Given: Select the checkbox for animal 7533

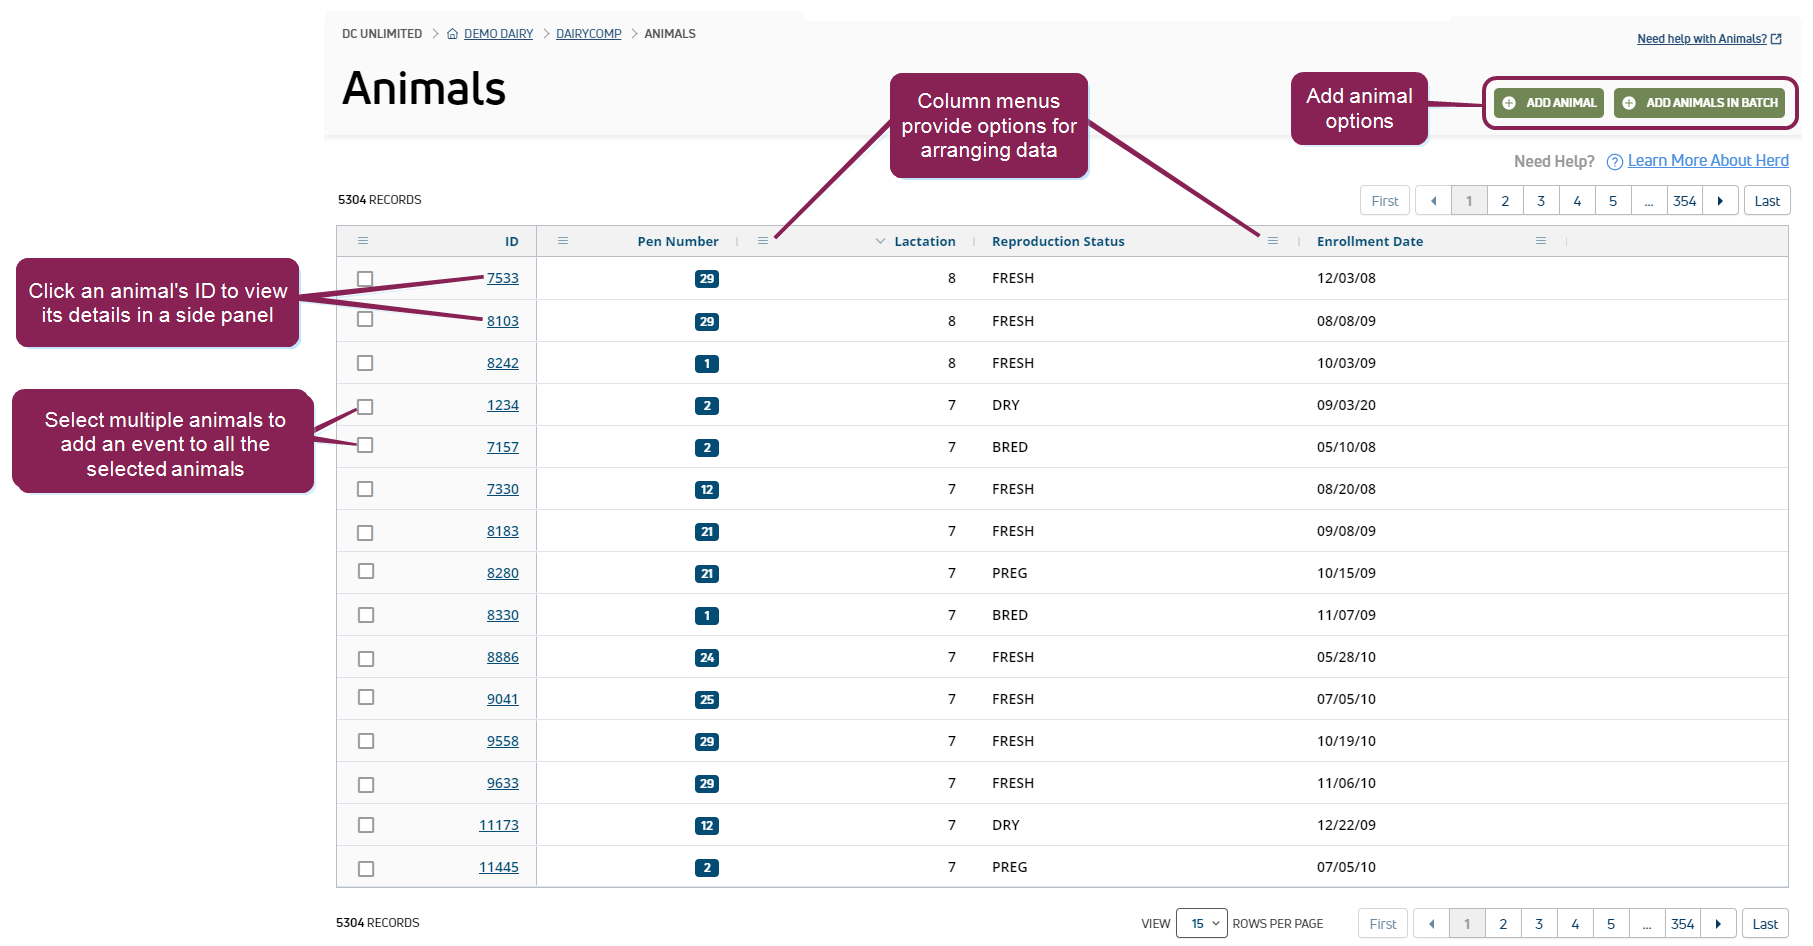Looking at the screenshot, I should 365,279.
